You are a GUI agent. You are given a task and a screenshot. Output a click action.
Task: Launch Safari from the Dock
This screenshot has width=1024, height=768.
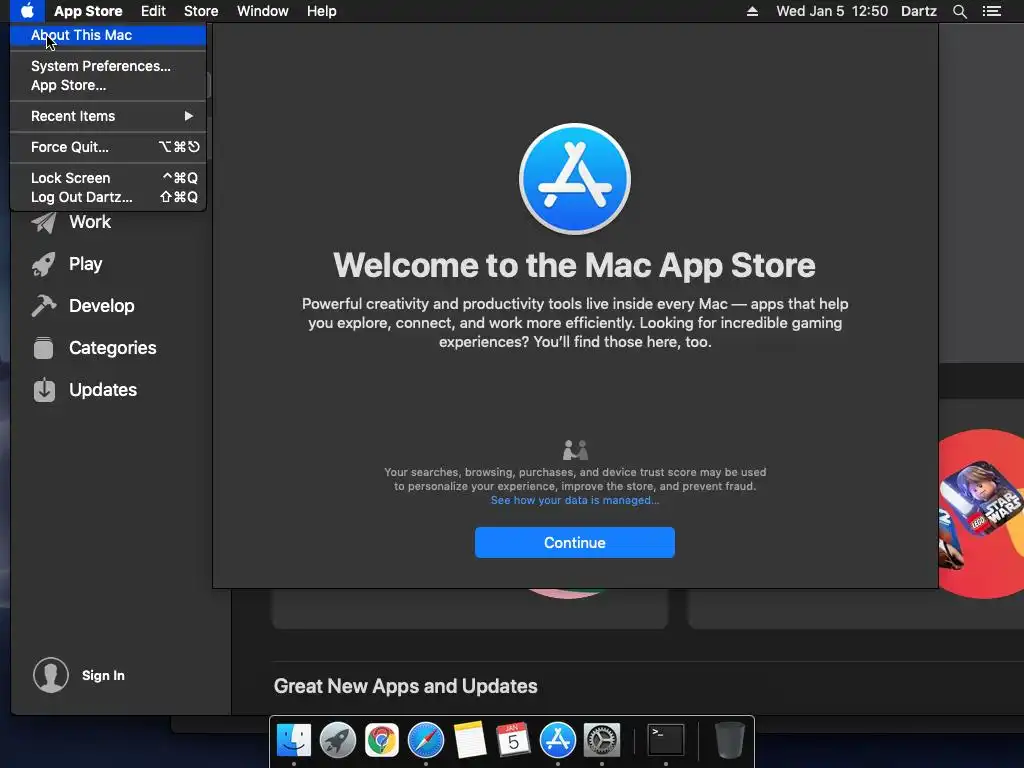pos(426,740)
